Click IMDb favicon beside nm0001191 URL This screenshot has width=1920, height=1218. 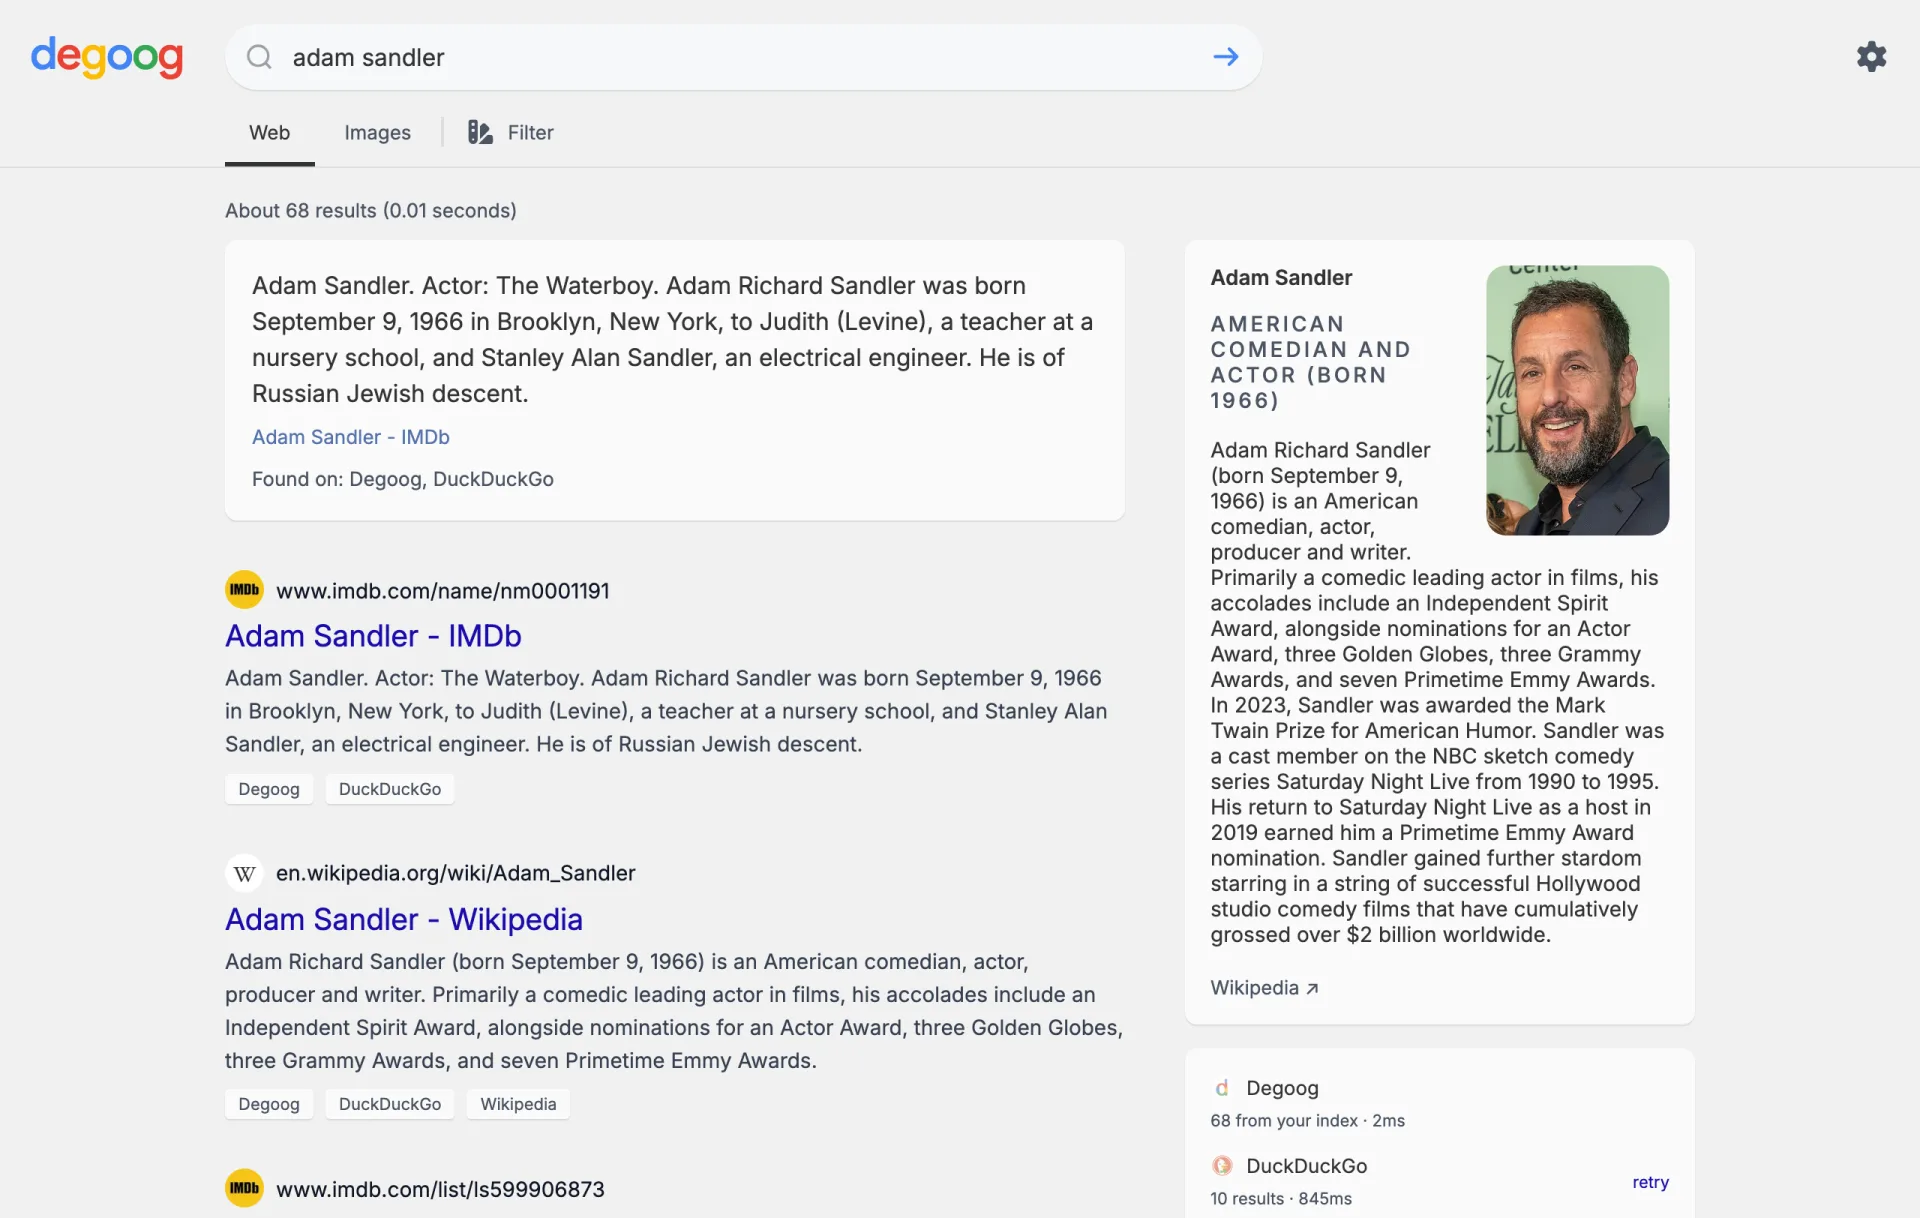point(244,590)
